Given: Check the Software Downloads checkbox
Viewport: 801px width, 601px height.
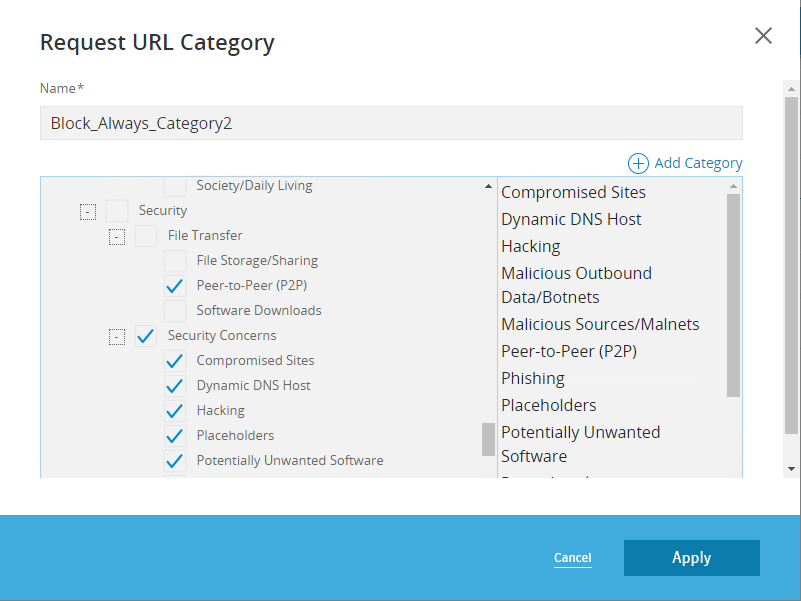Looking at the screenshot, I should 175,311.
